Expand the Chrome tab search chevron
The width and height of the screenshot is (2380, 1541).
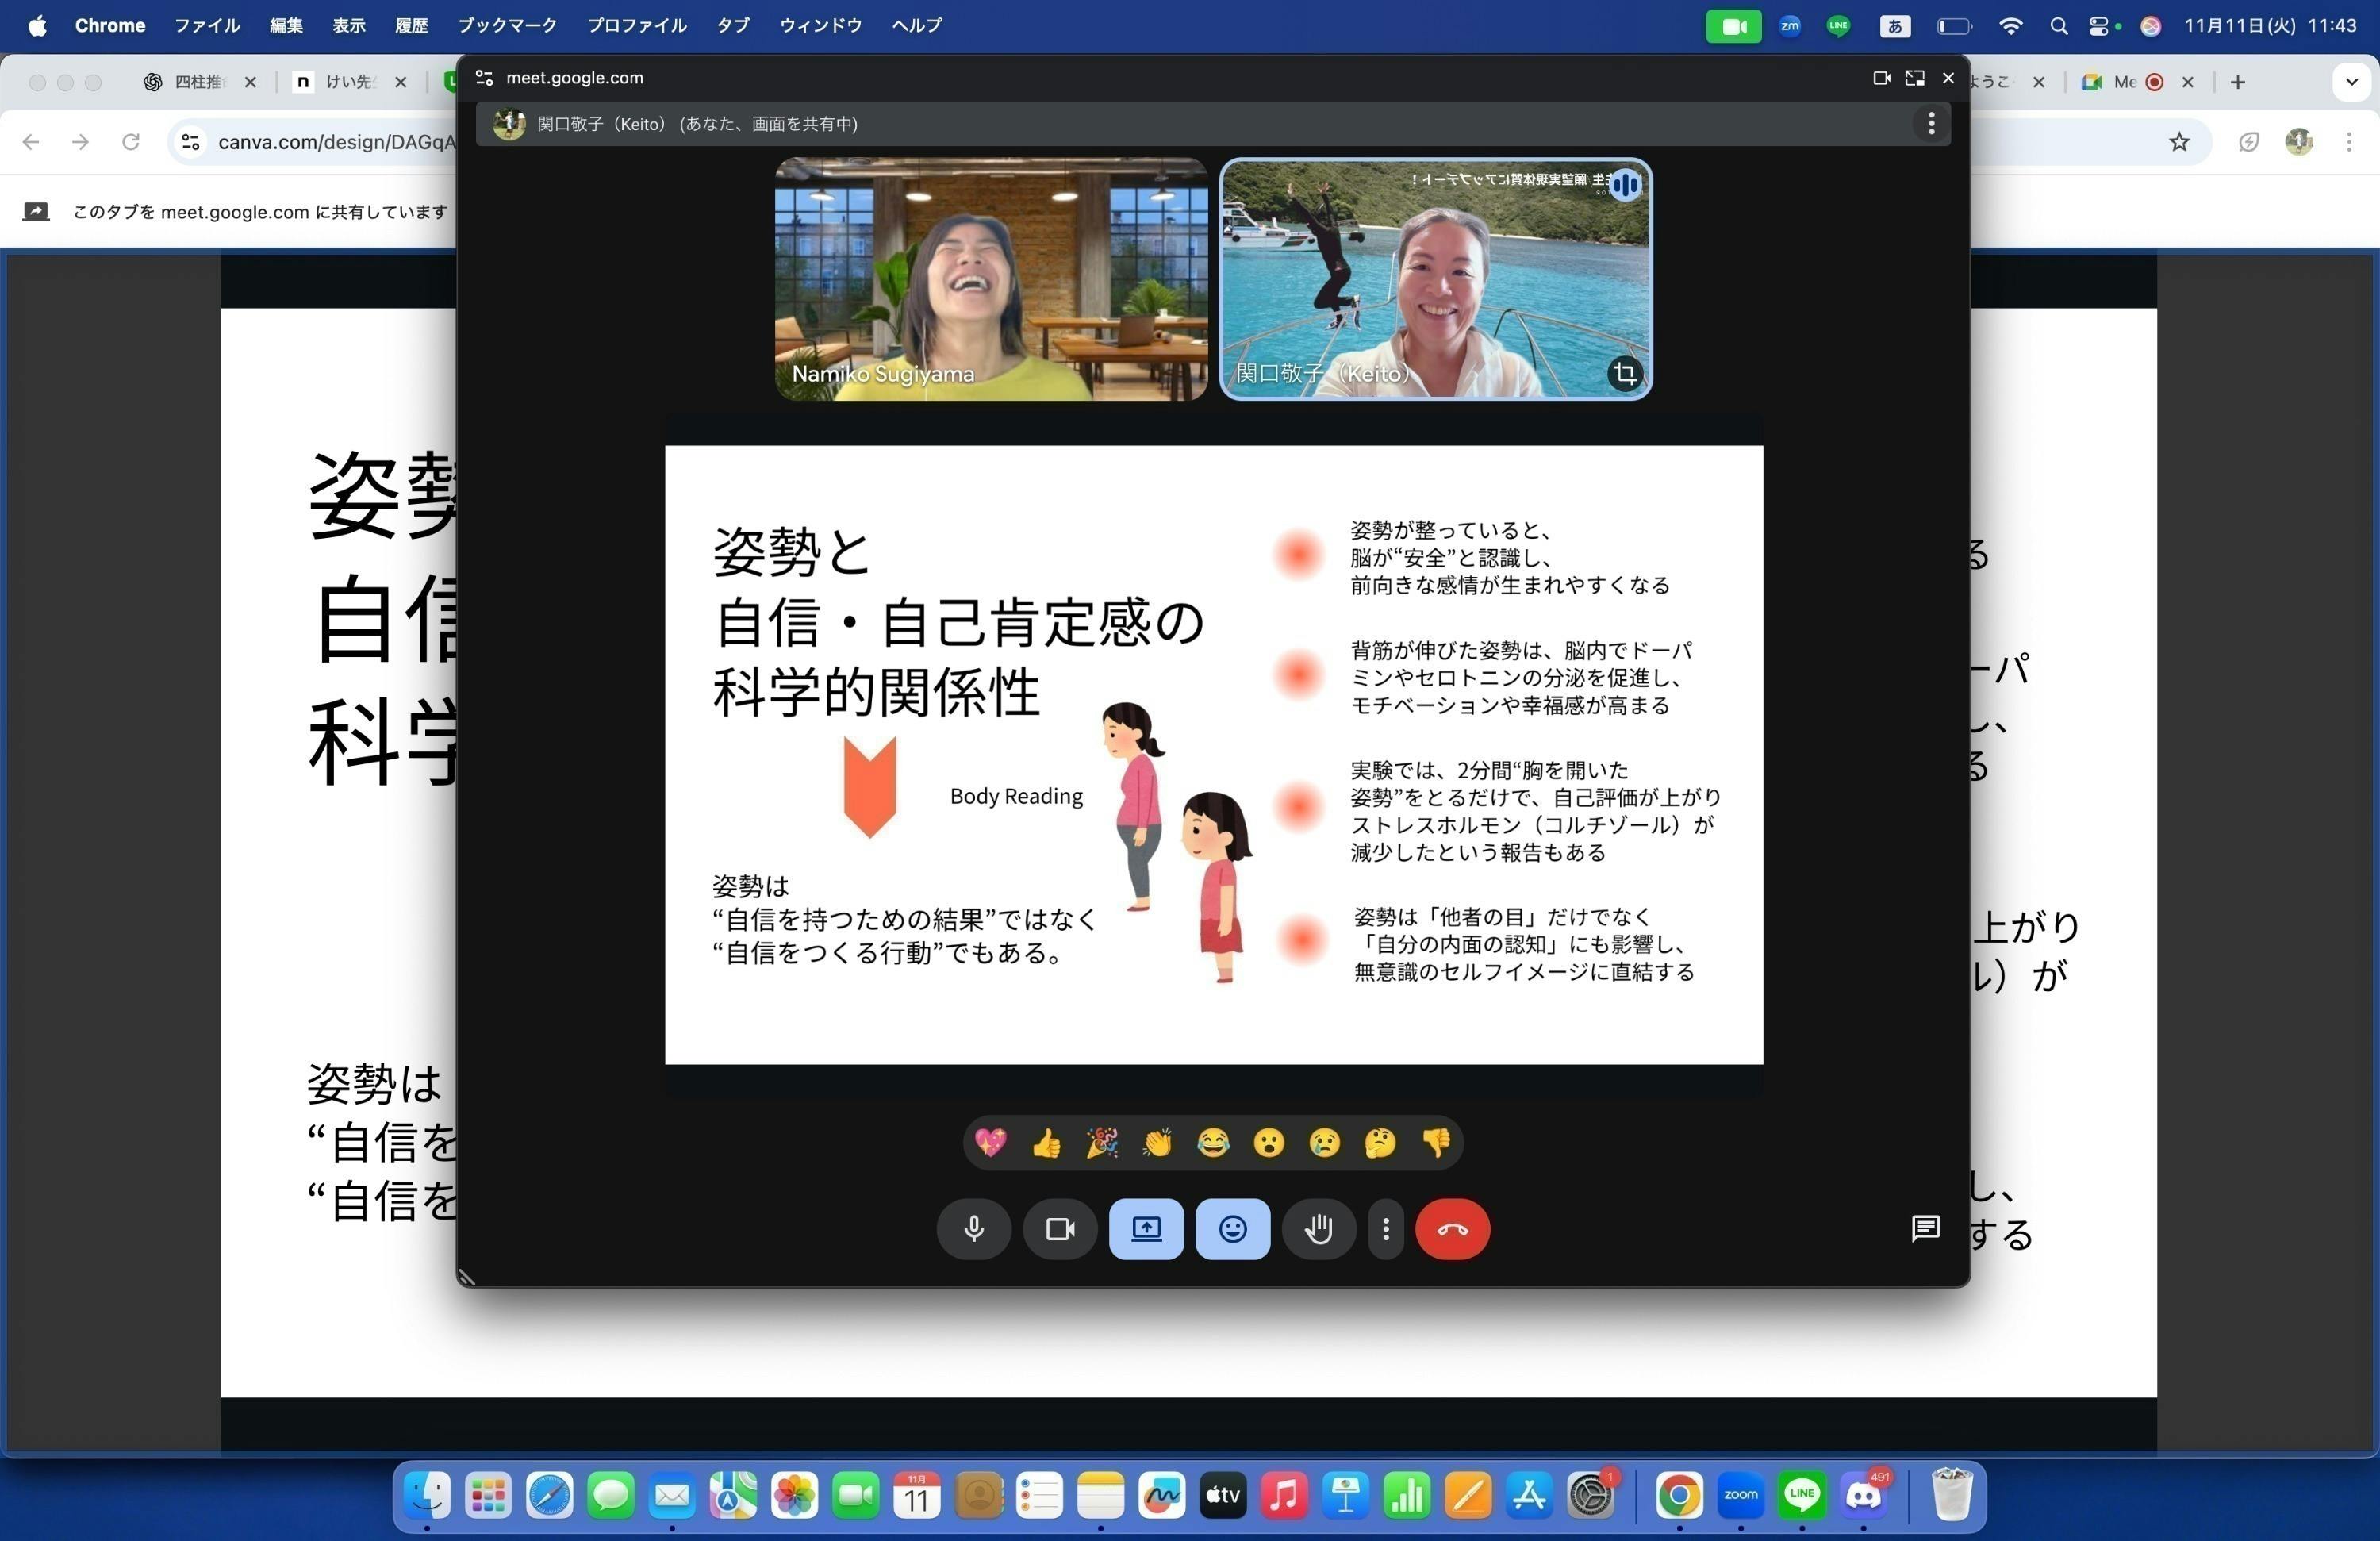2351,82
